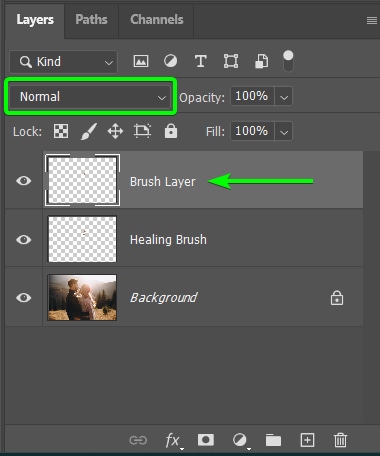Switch to the Channels tab

pos(157,20)
